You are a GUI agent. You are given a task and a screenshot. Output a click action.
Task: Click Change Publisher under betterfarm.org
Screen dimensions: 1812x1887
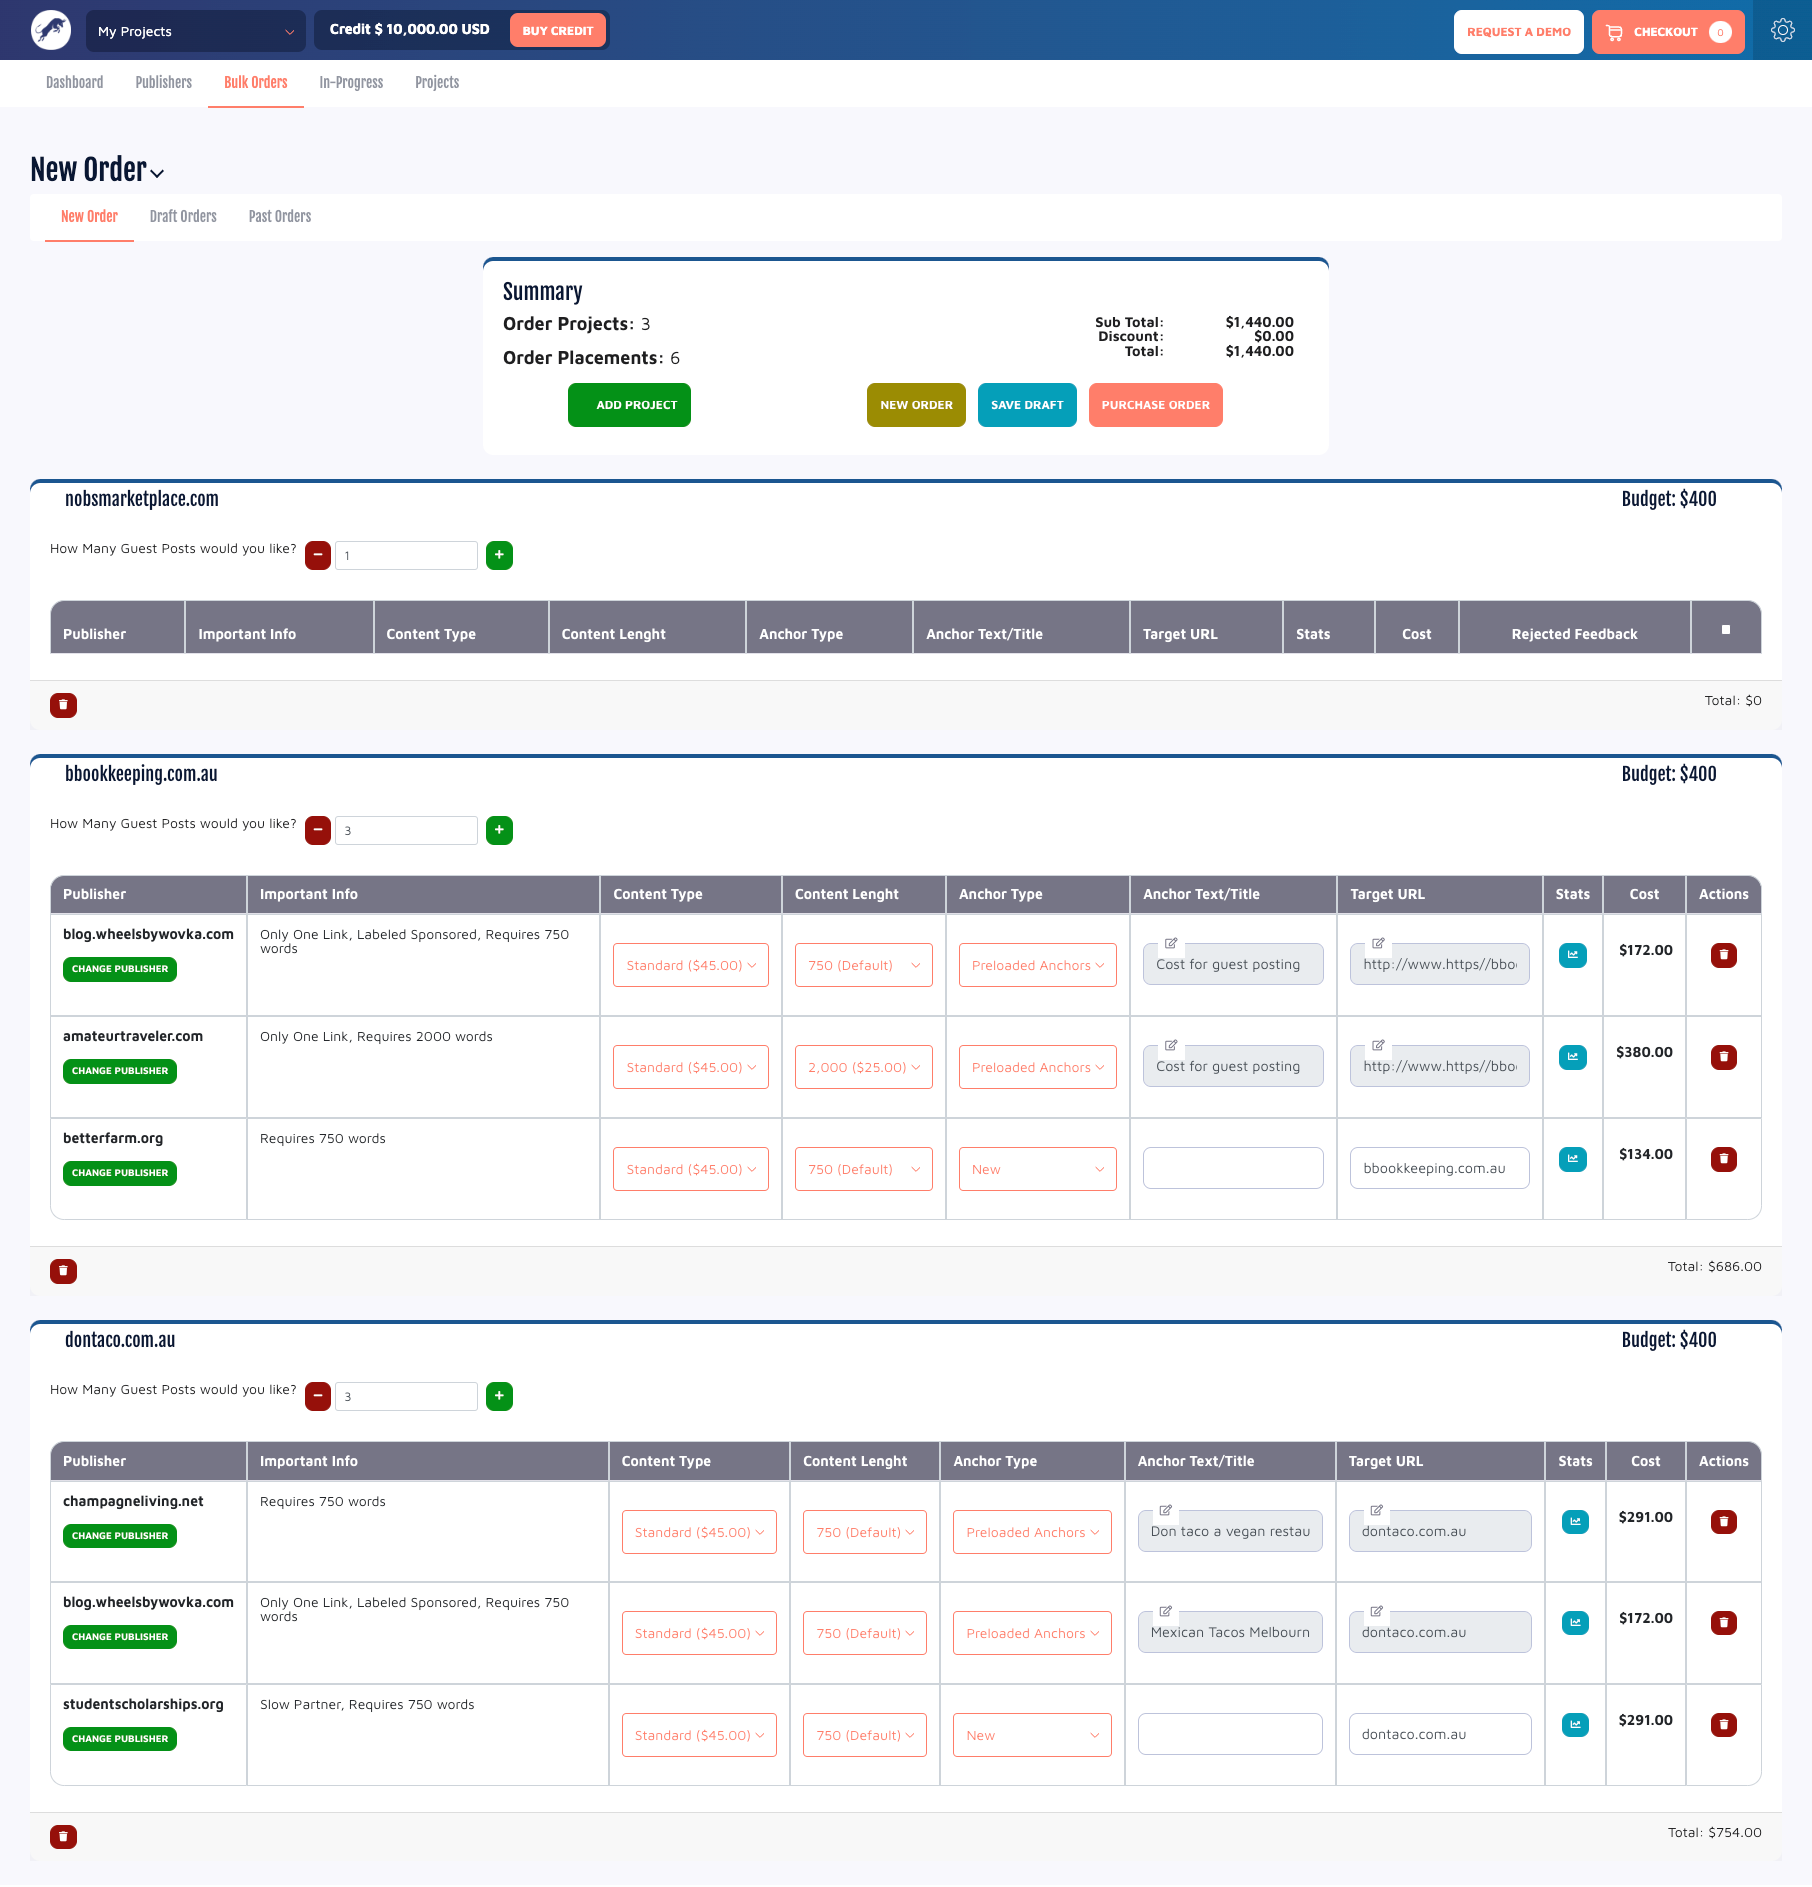click(120, 1173)
